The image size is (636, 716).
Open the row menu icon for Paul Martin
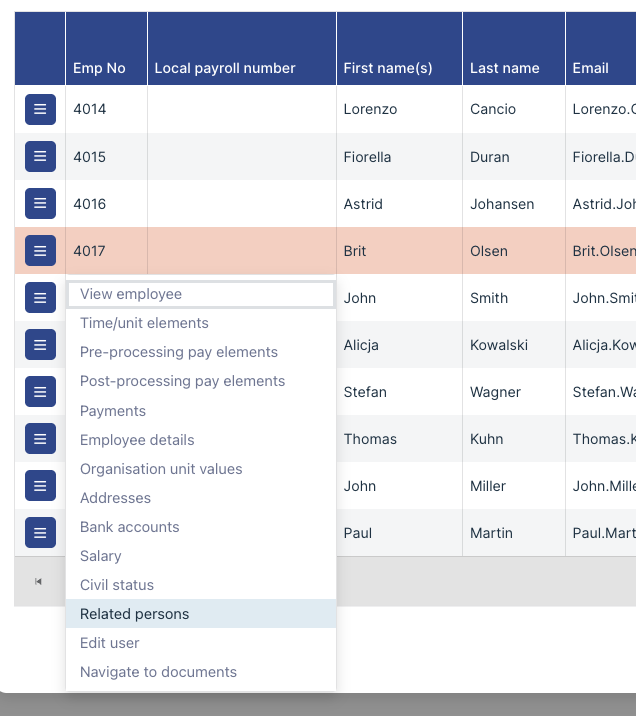pyautogui.click(x=40, y=533)
